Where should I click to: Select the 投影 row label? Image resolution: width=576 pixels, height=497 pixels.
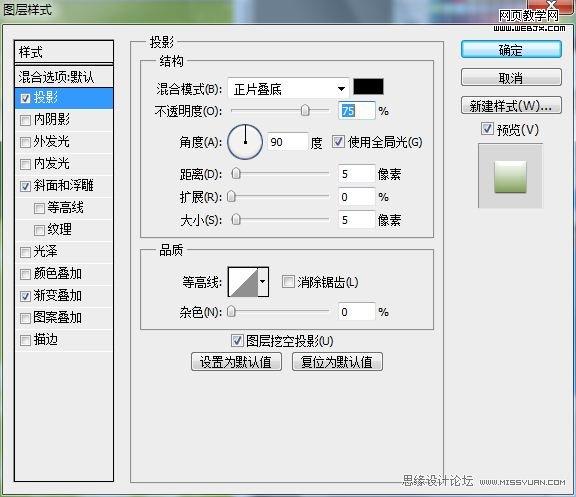point(46,97)
